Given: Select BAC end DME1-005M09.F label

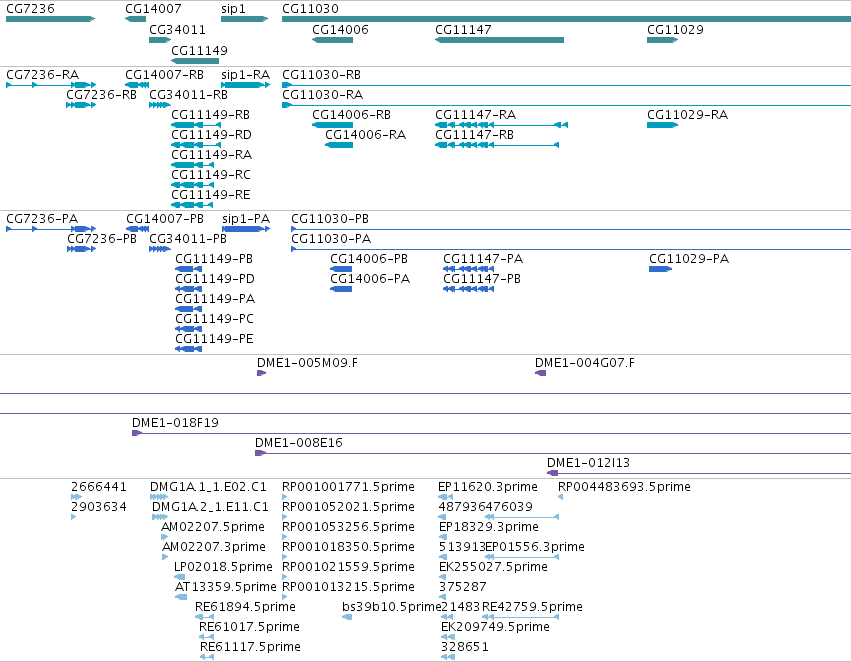Looking at the screenshot, I should click(307, 362).
